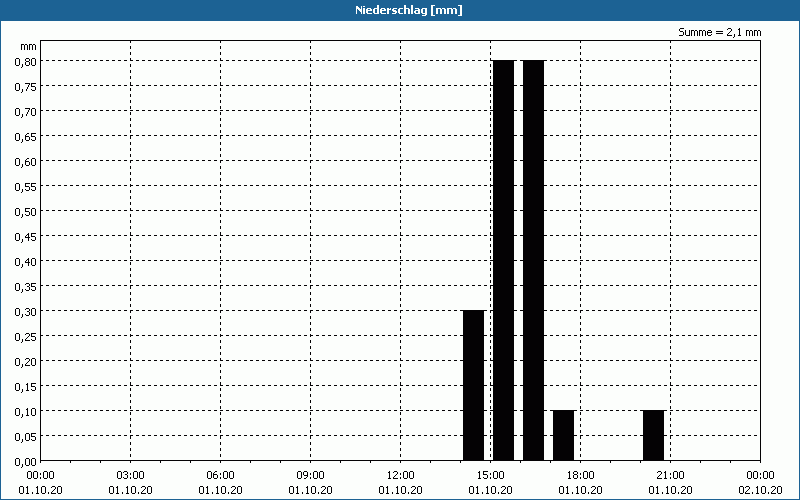Click the 0,20 y-axis value
This screenshot has width=800, height=500.
click(x=26, y=361)
